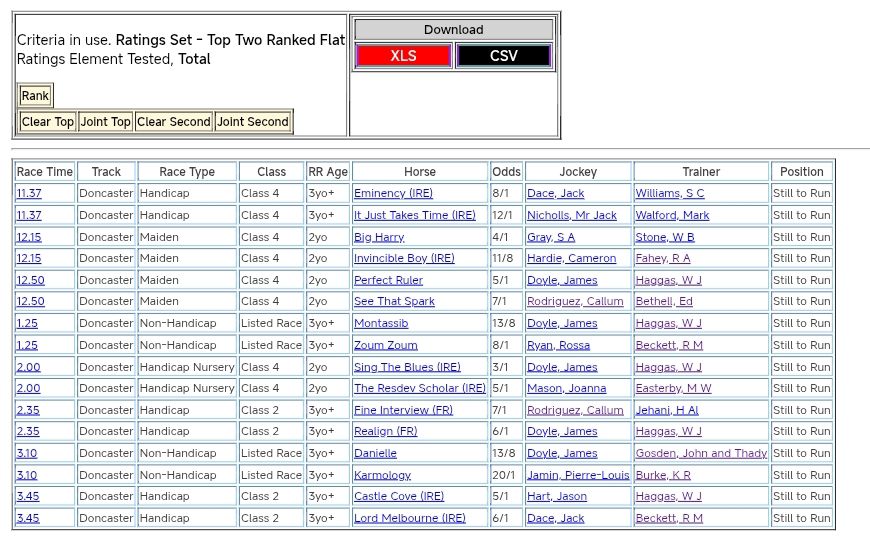Open trainer Williams, S C link
The width and height of the screenshot is (870, 553).
[669, 194]
